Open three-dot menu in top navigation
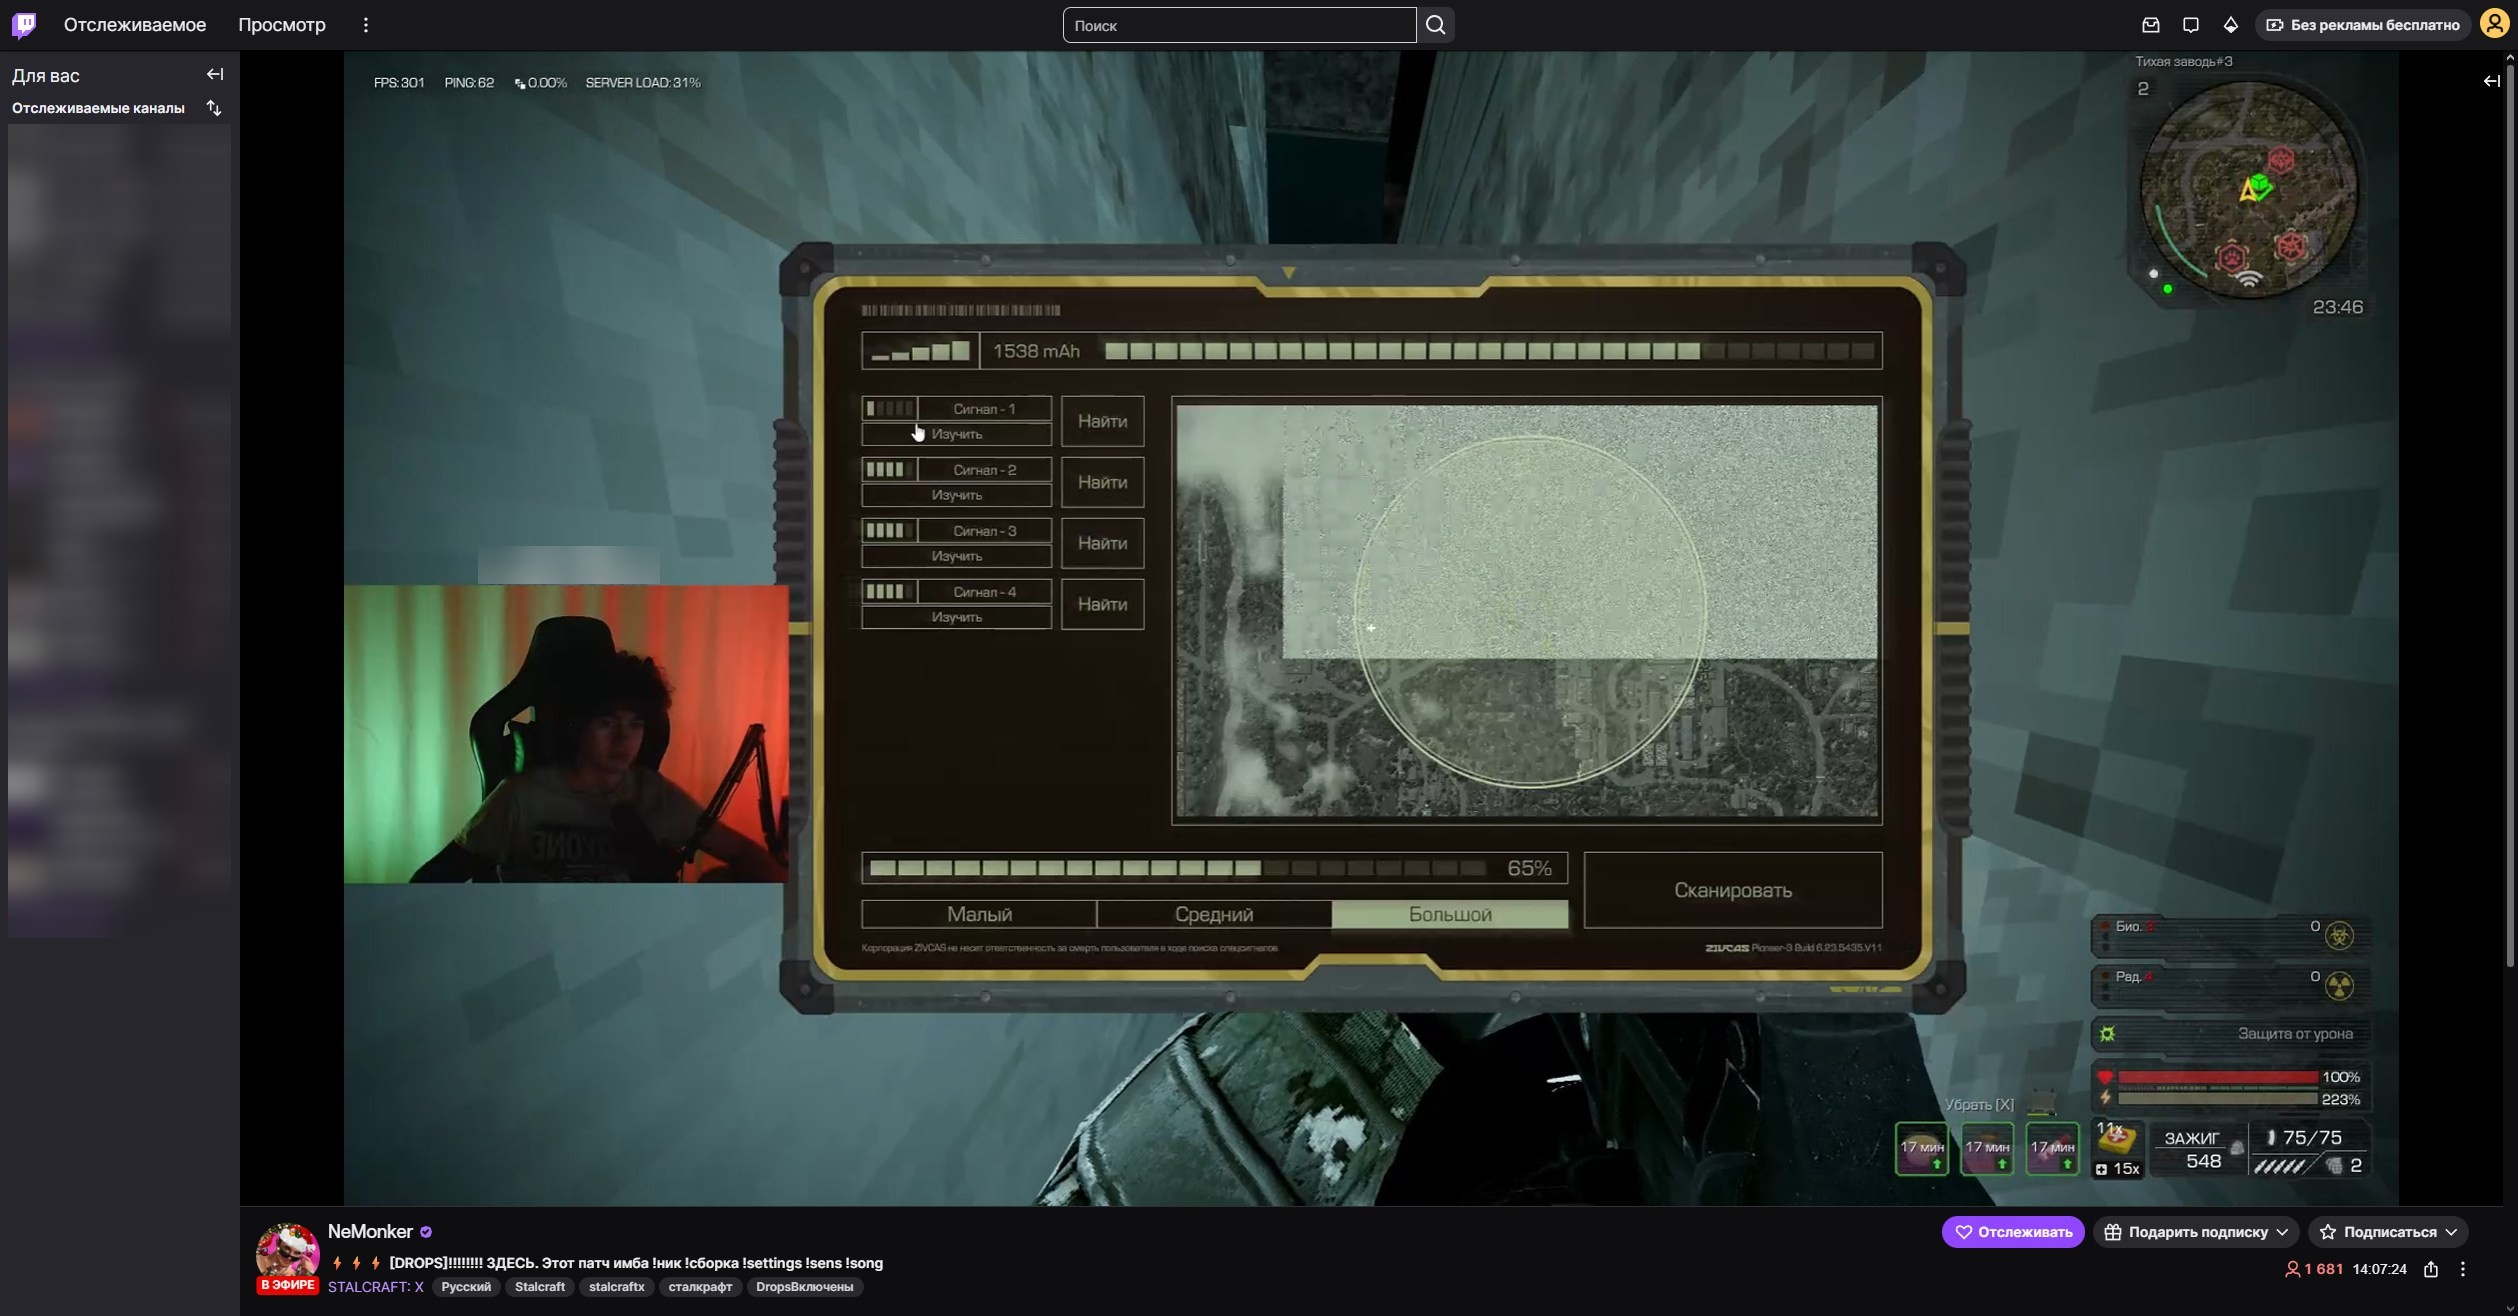The height and width of the screenshot is (1316, 2518). pos(366,25)
